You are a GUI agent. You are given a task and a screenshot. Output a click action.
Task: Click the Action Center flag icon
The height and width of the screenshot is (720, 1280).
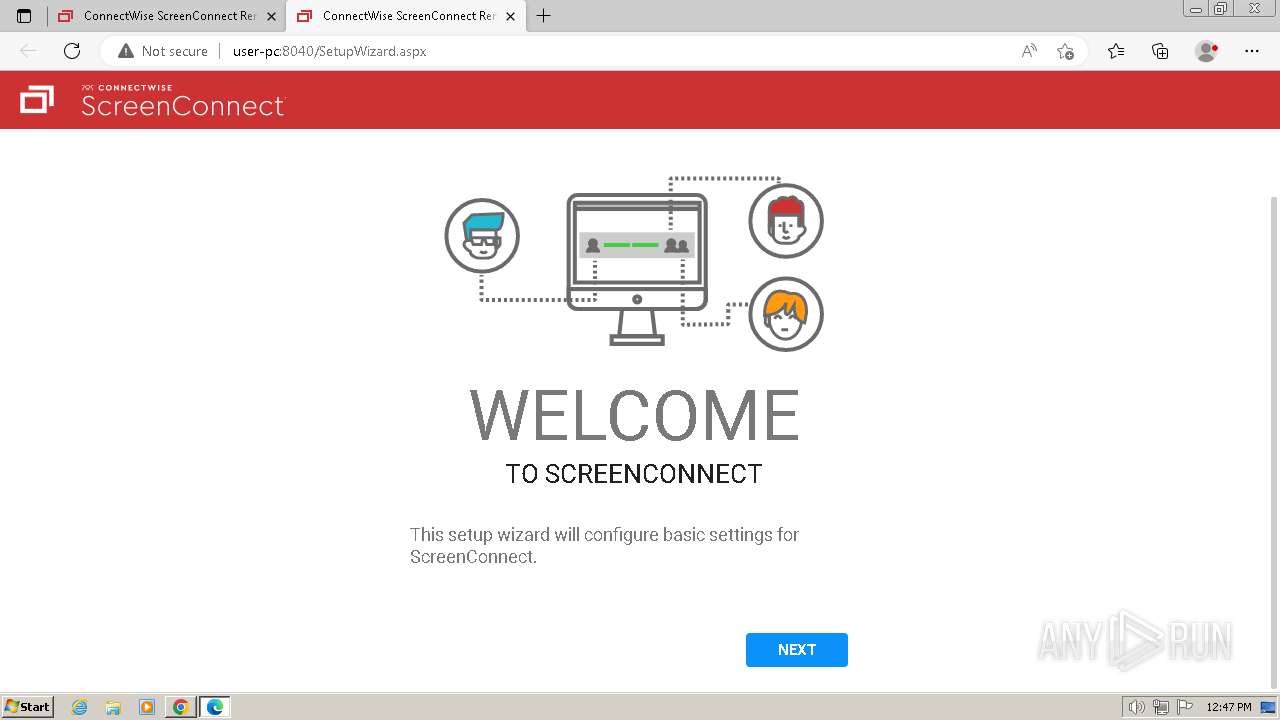point(1185,707)
